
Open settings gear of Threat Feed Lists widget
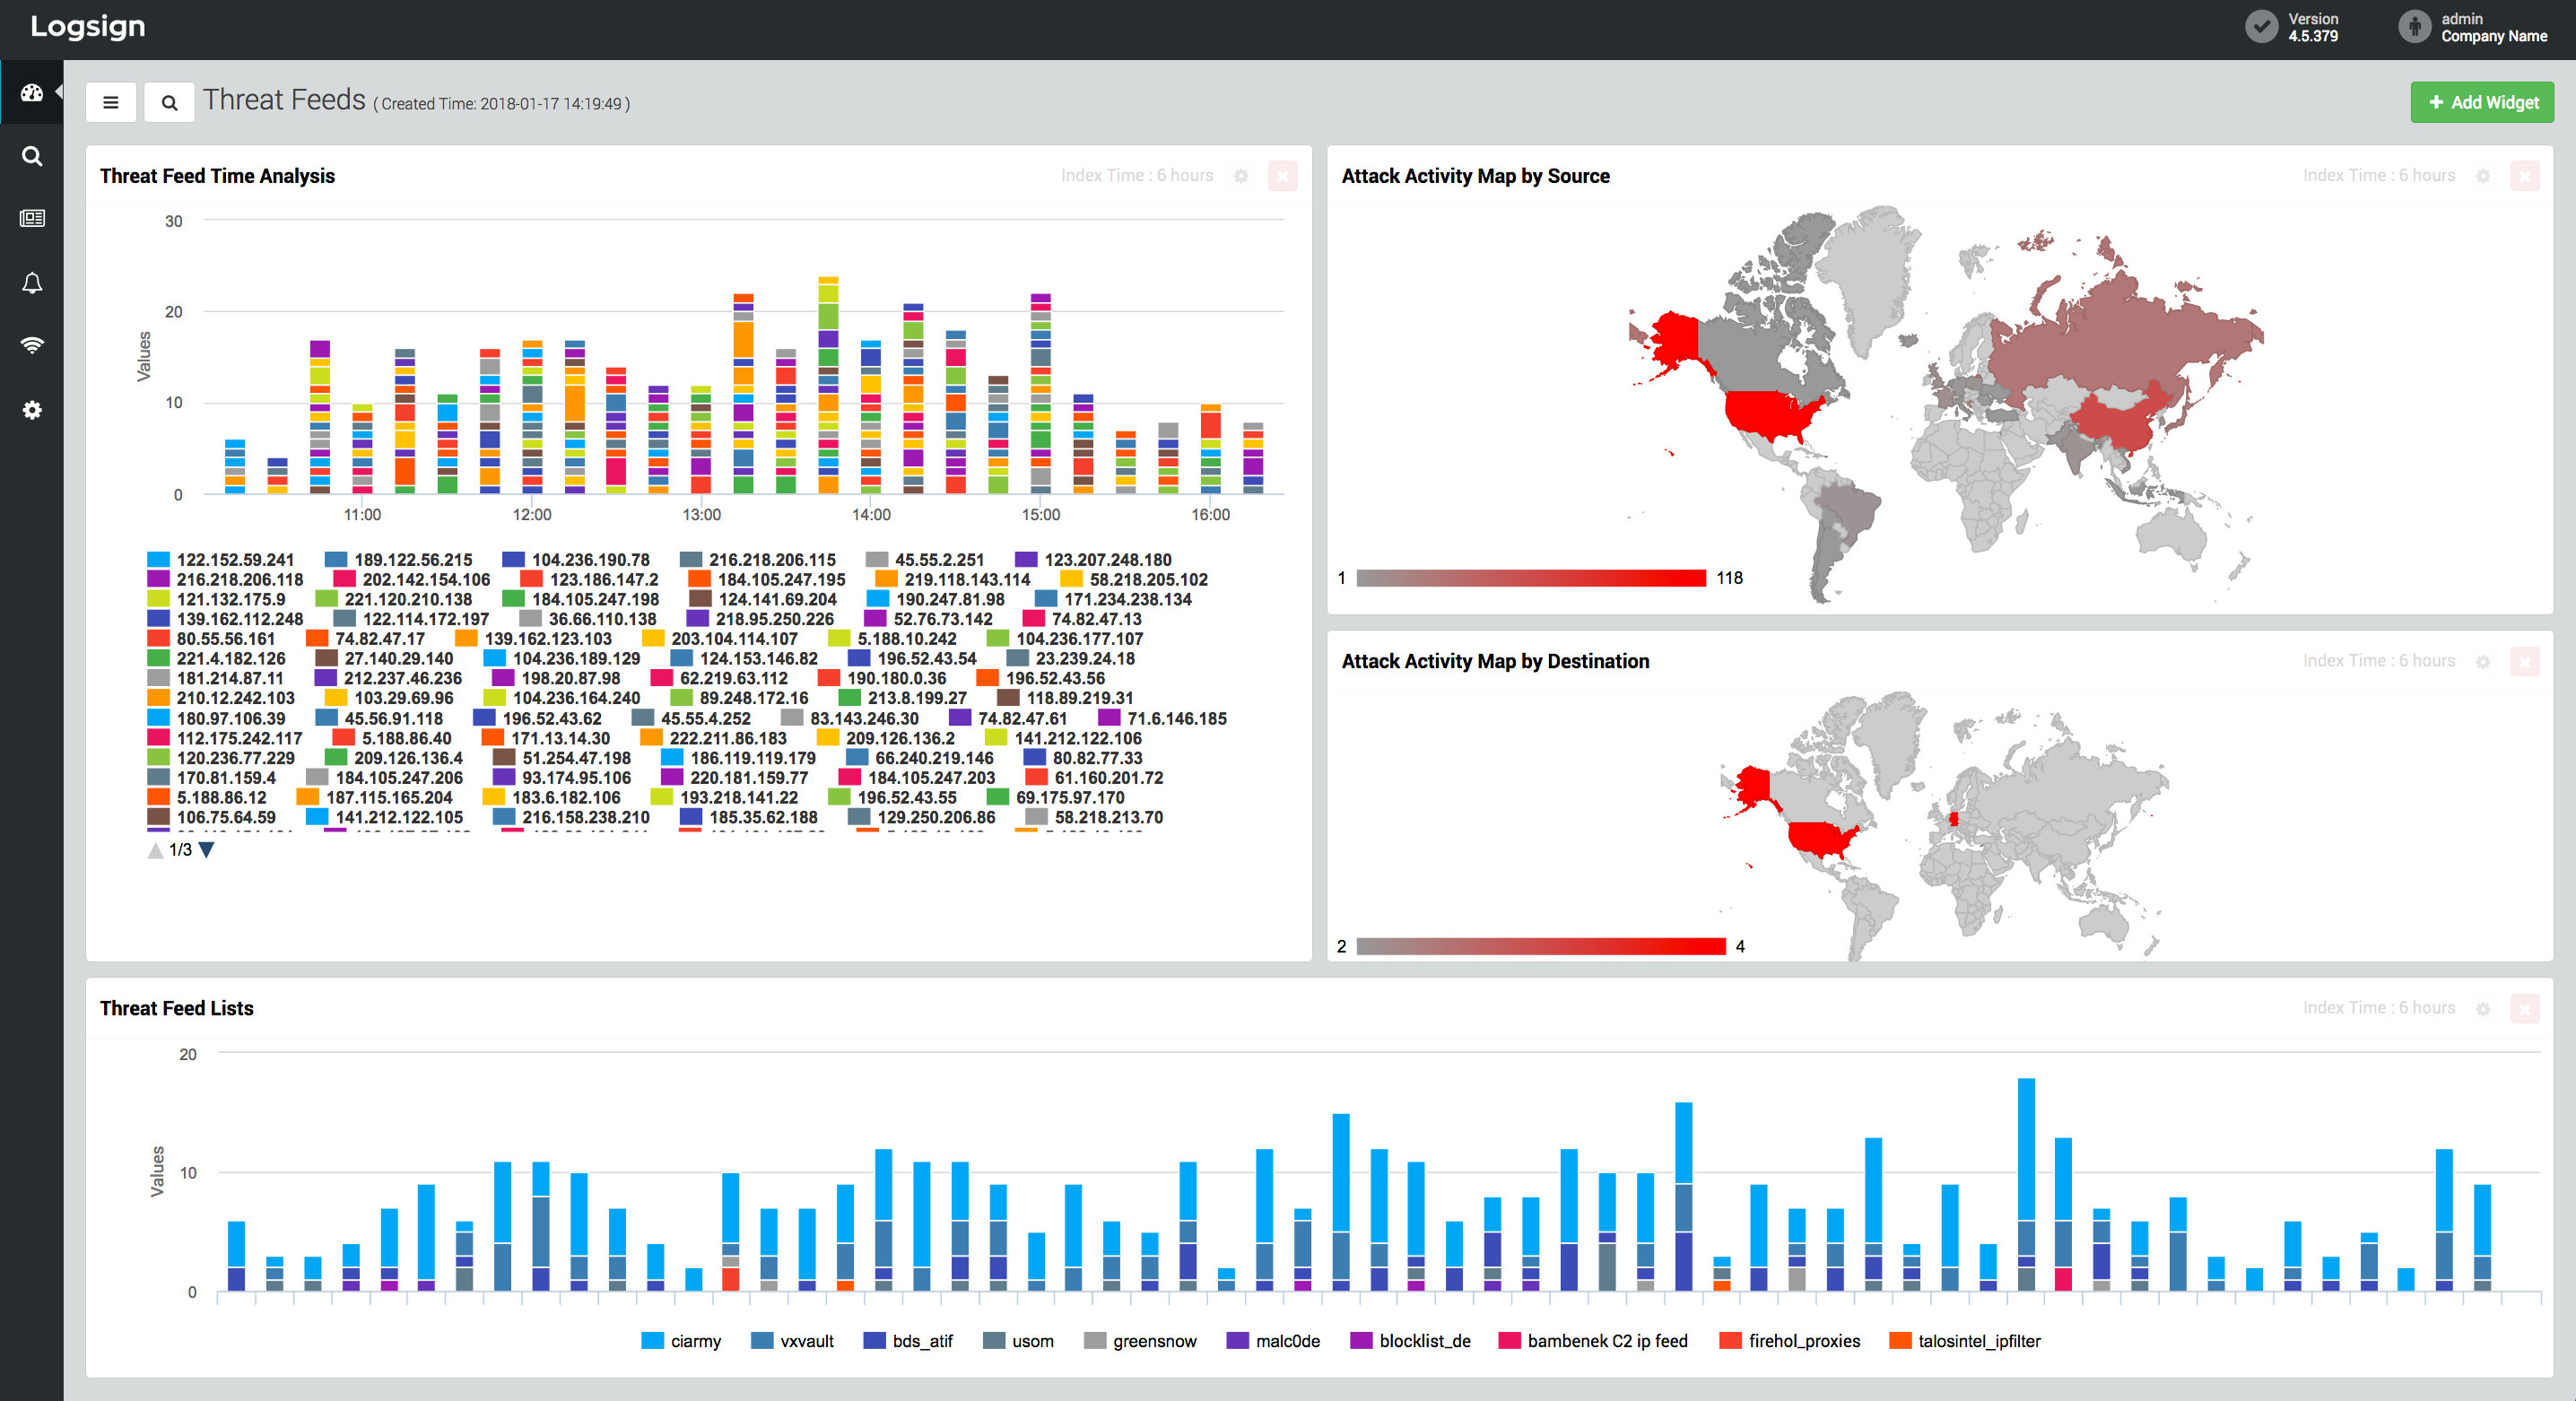pos(2483,1009)
